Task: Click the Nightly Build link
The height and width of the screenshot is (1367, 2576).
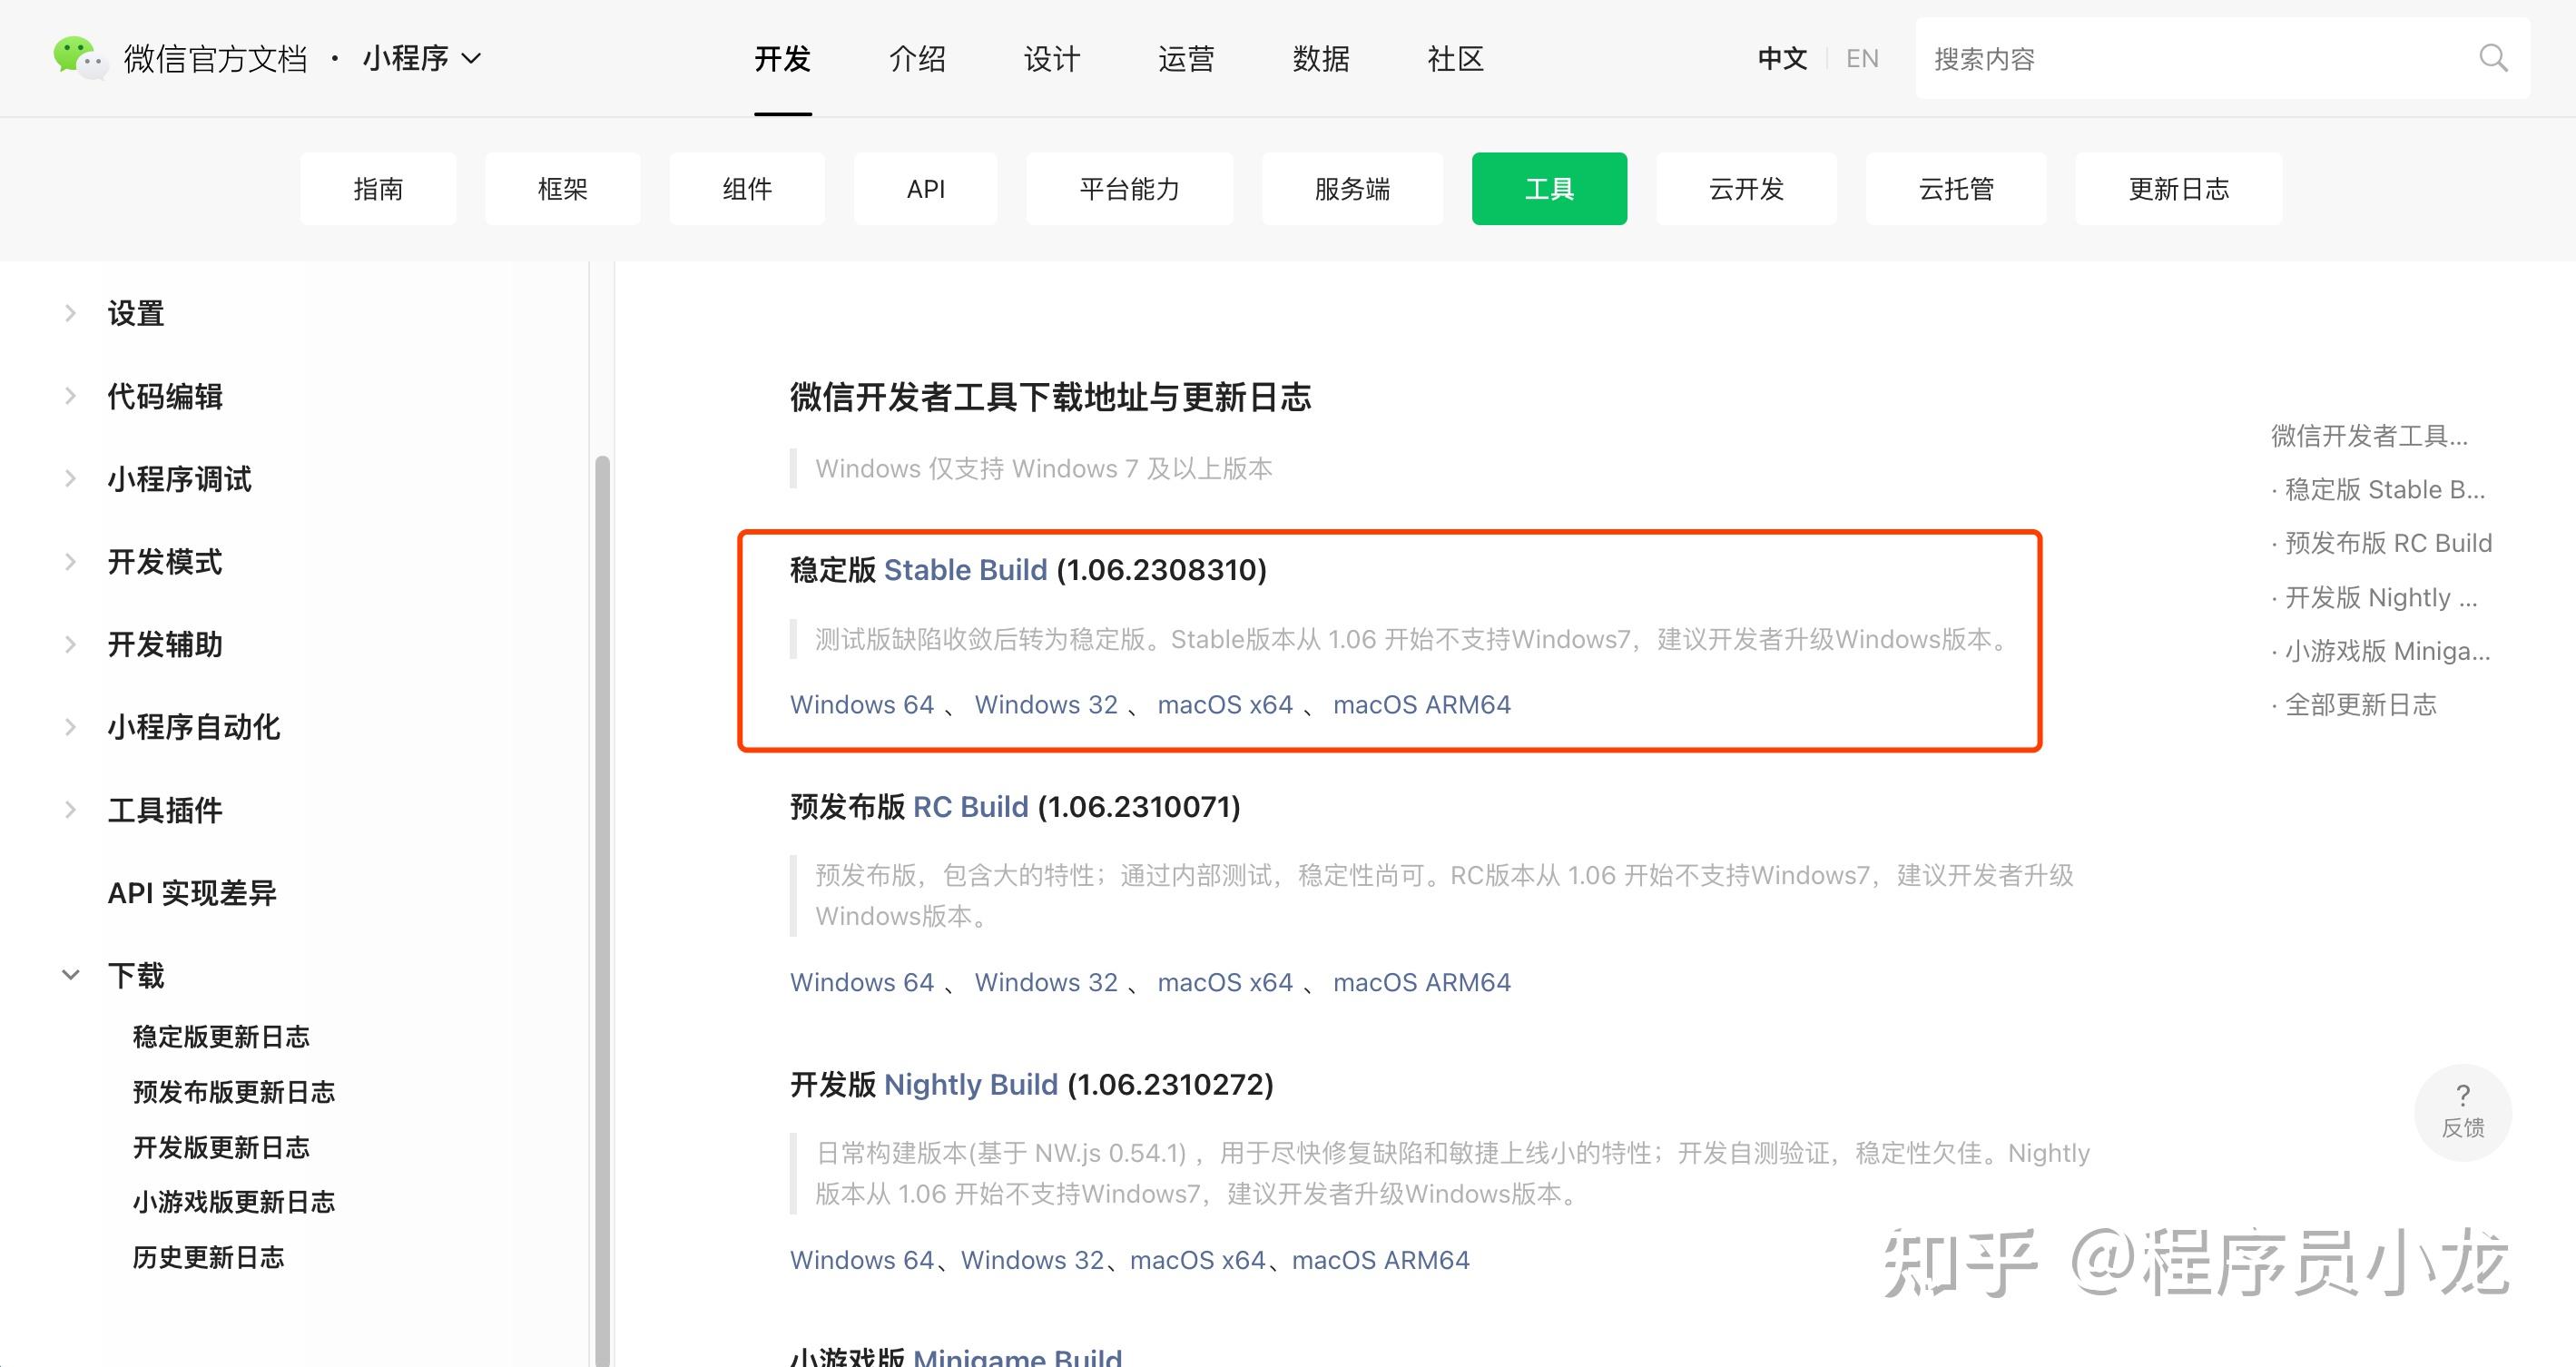Action: (x=971, y=1084)
